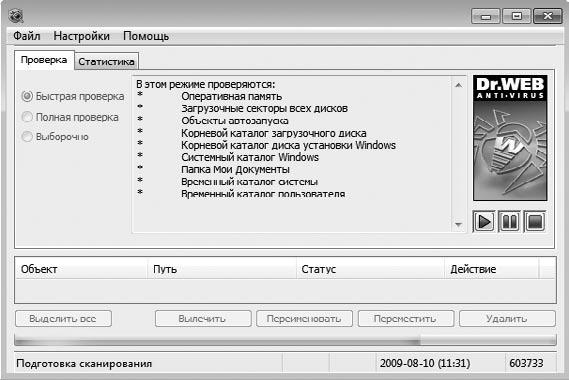Click the Удалить button

click(507, 319)
